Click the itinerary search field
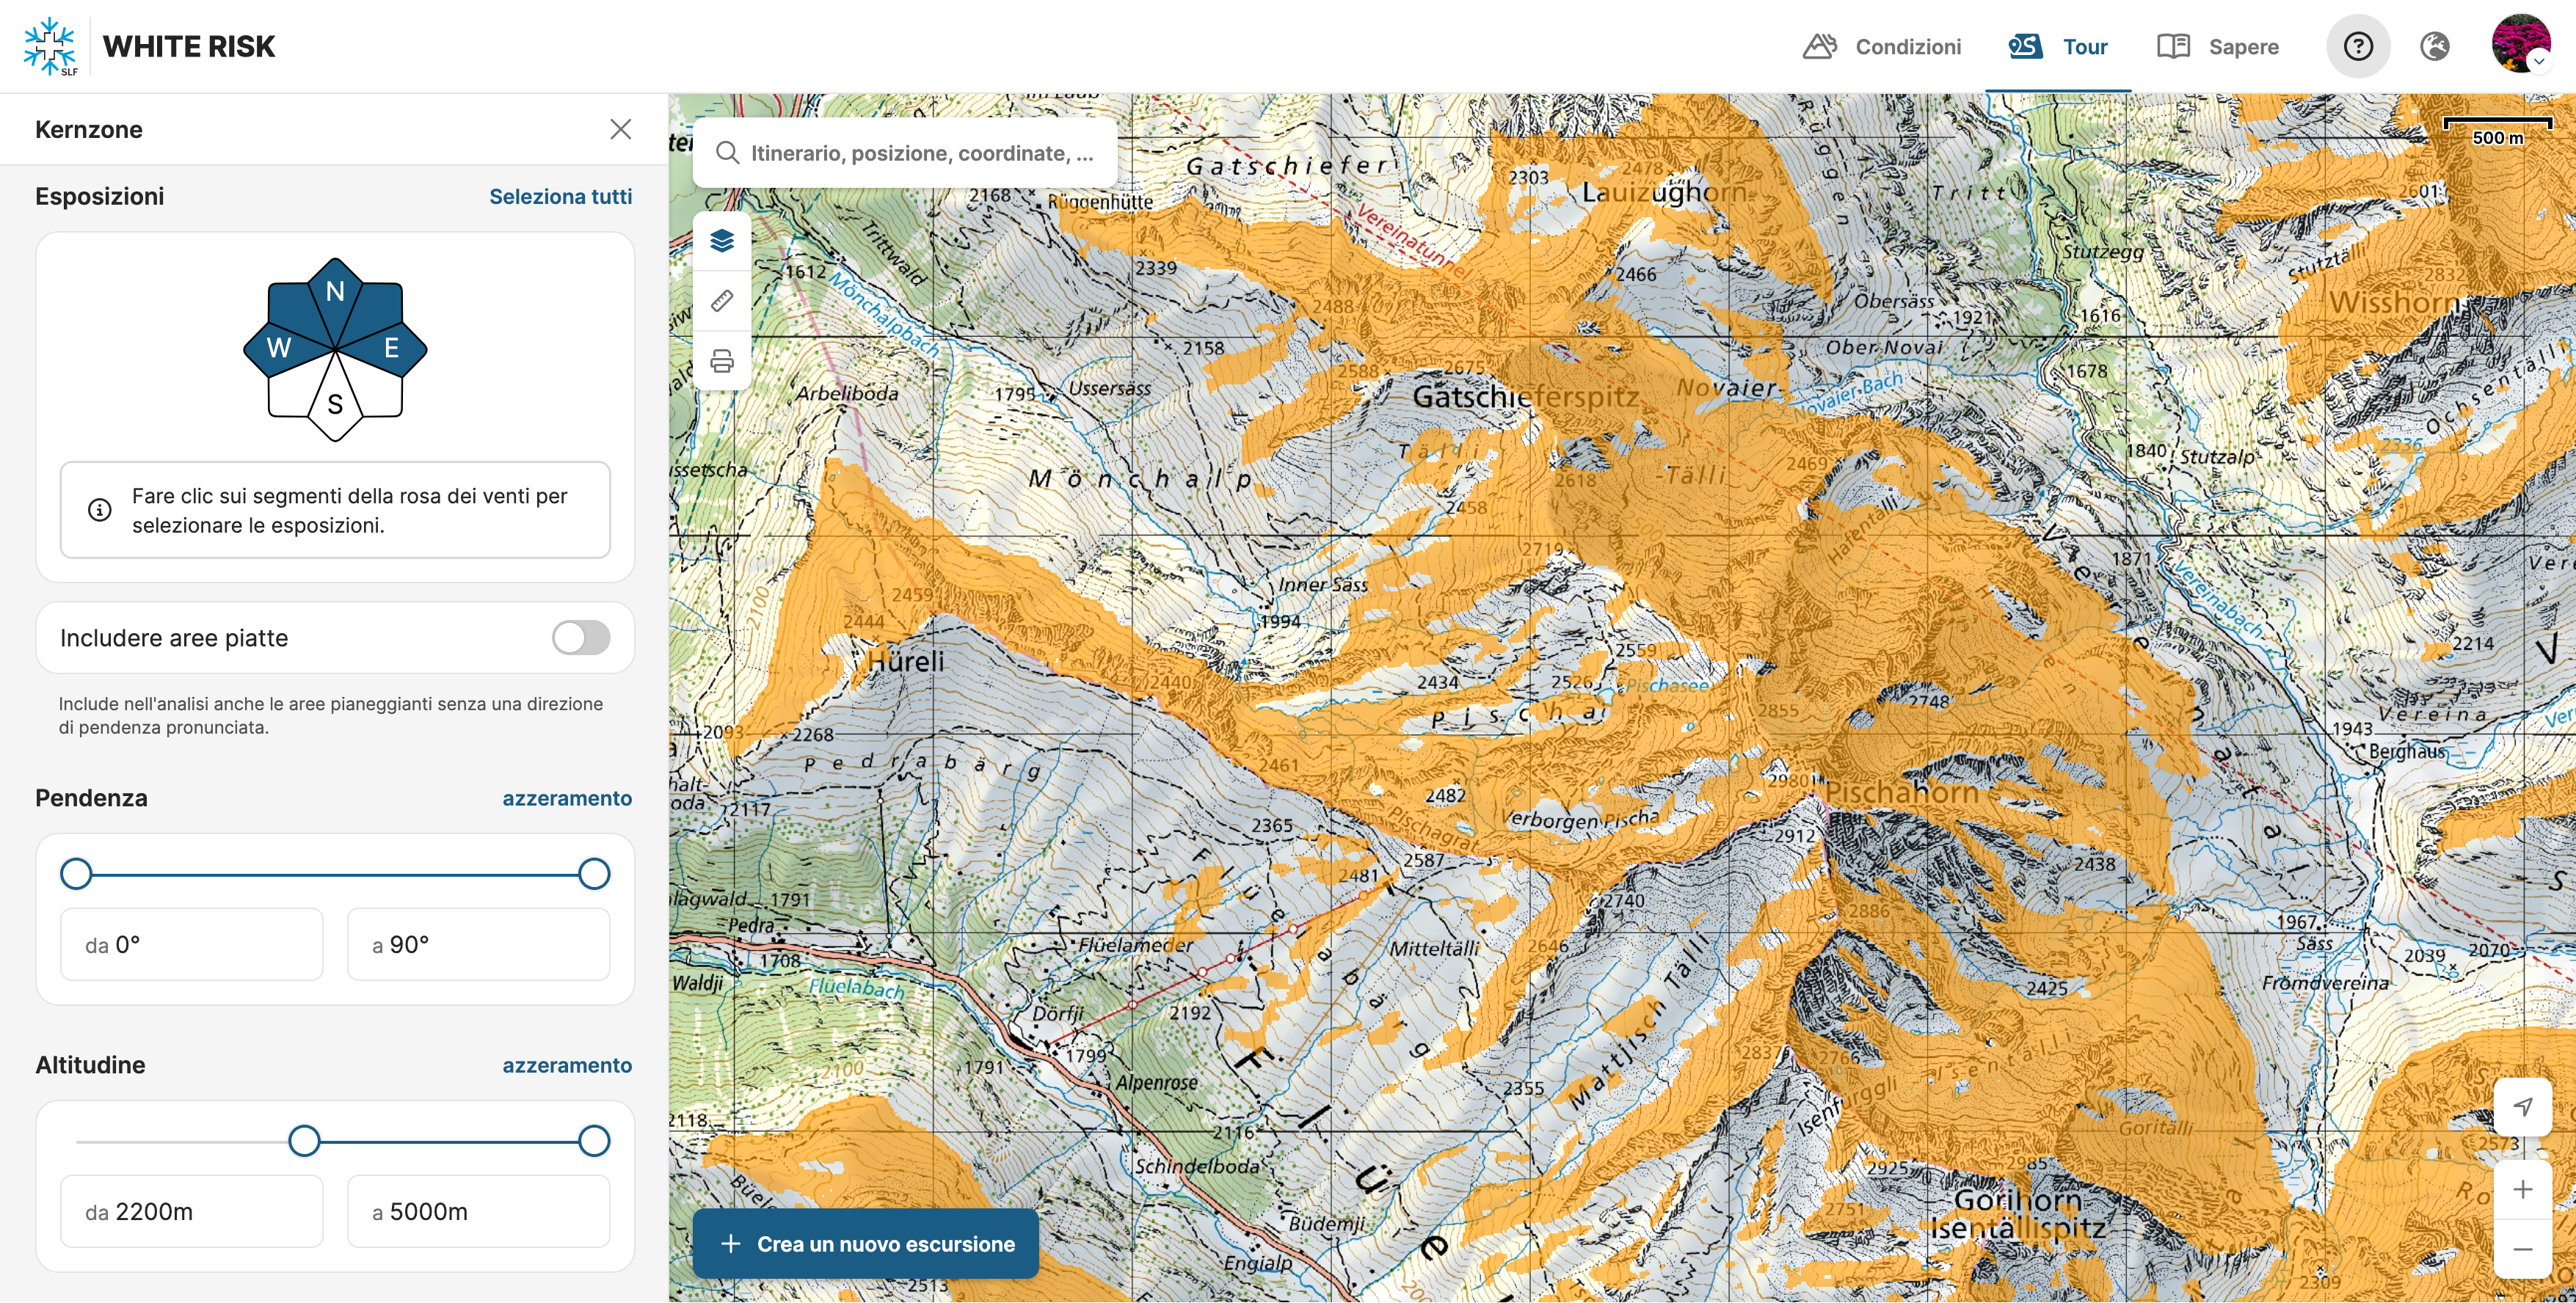Screen dimensions: 2576x1303 (920, 153)
